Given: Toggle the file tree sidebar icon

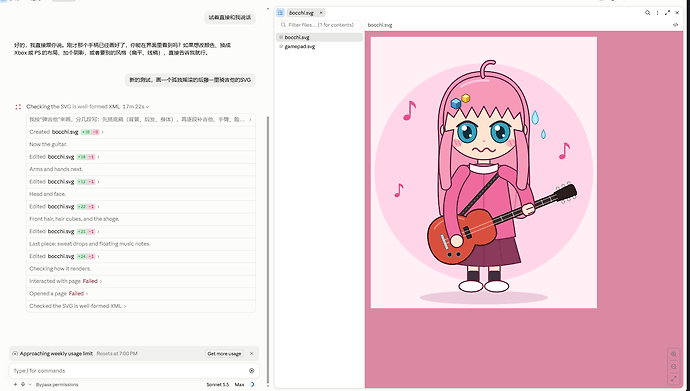Looking at the screenshot, I should (280, 13).
